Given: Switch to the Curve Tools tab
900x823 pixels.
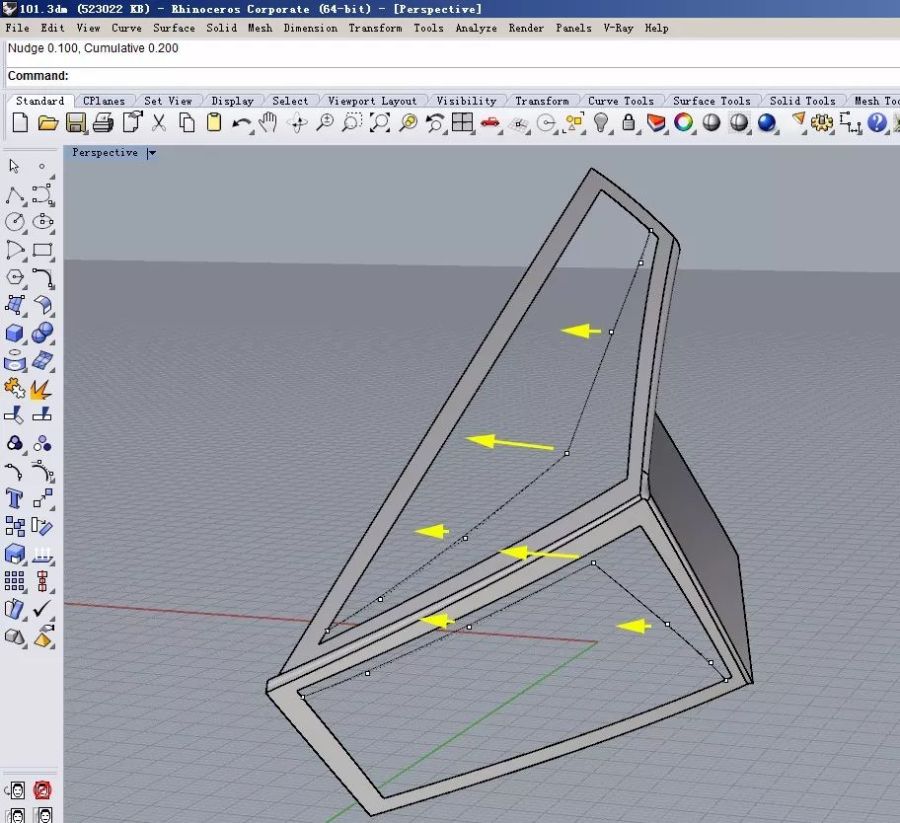Looking at the screenshot, I should (620, 101).
